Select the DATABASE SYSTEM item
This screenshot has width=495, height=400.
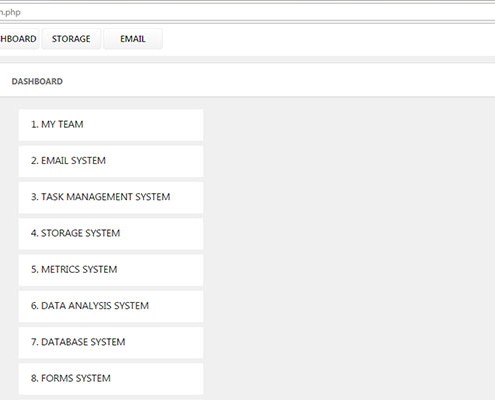pyautogui.click(x=111, y=343)
